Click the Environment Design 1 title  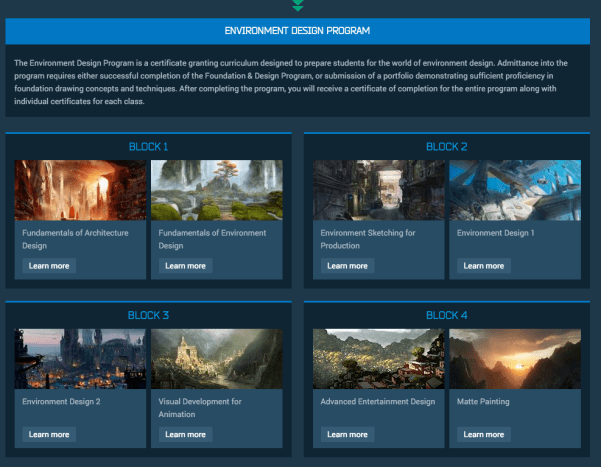(x=496, y=233)
